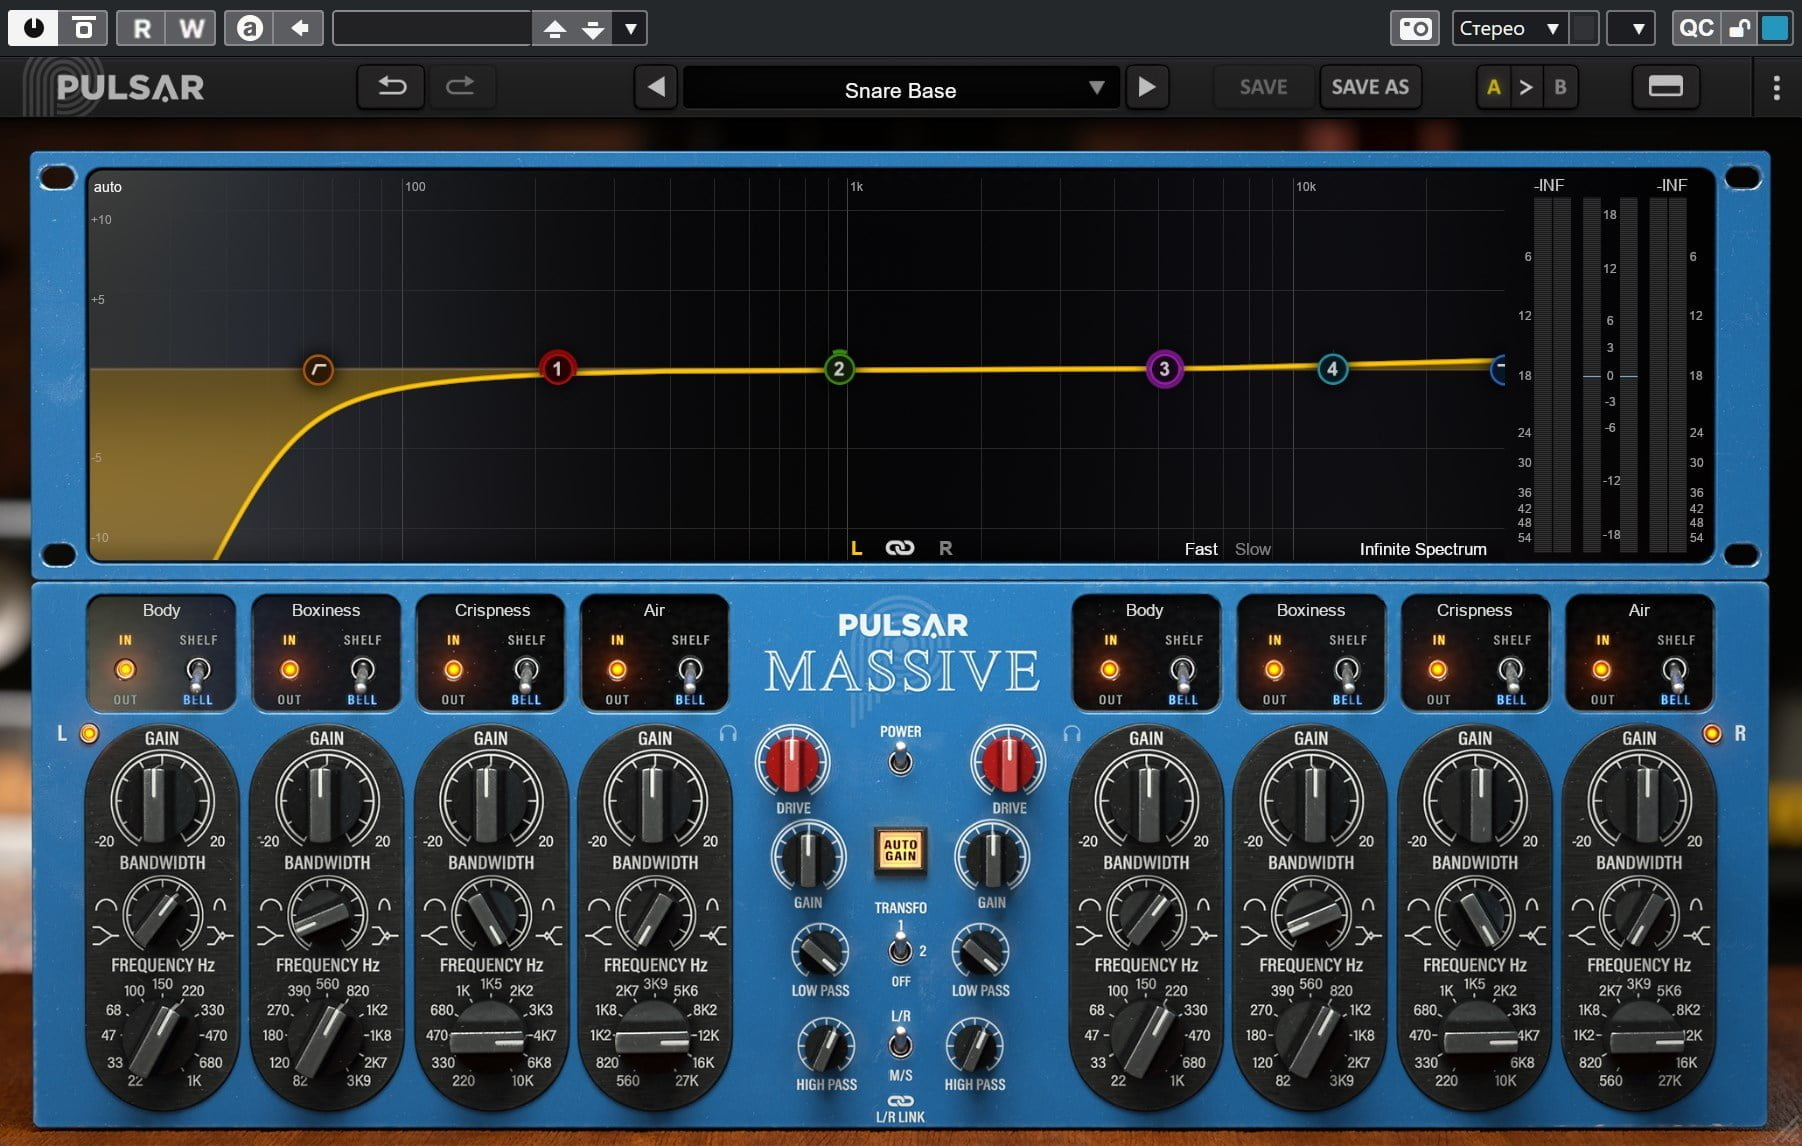Click the redo arrow button

460,87
